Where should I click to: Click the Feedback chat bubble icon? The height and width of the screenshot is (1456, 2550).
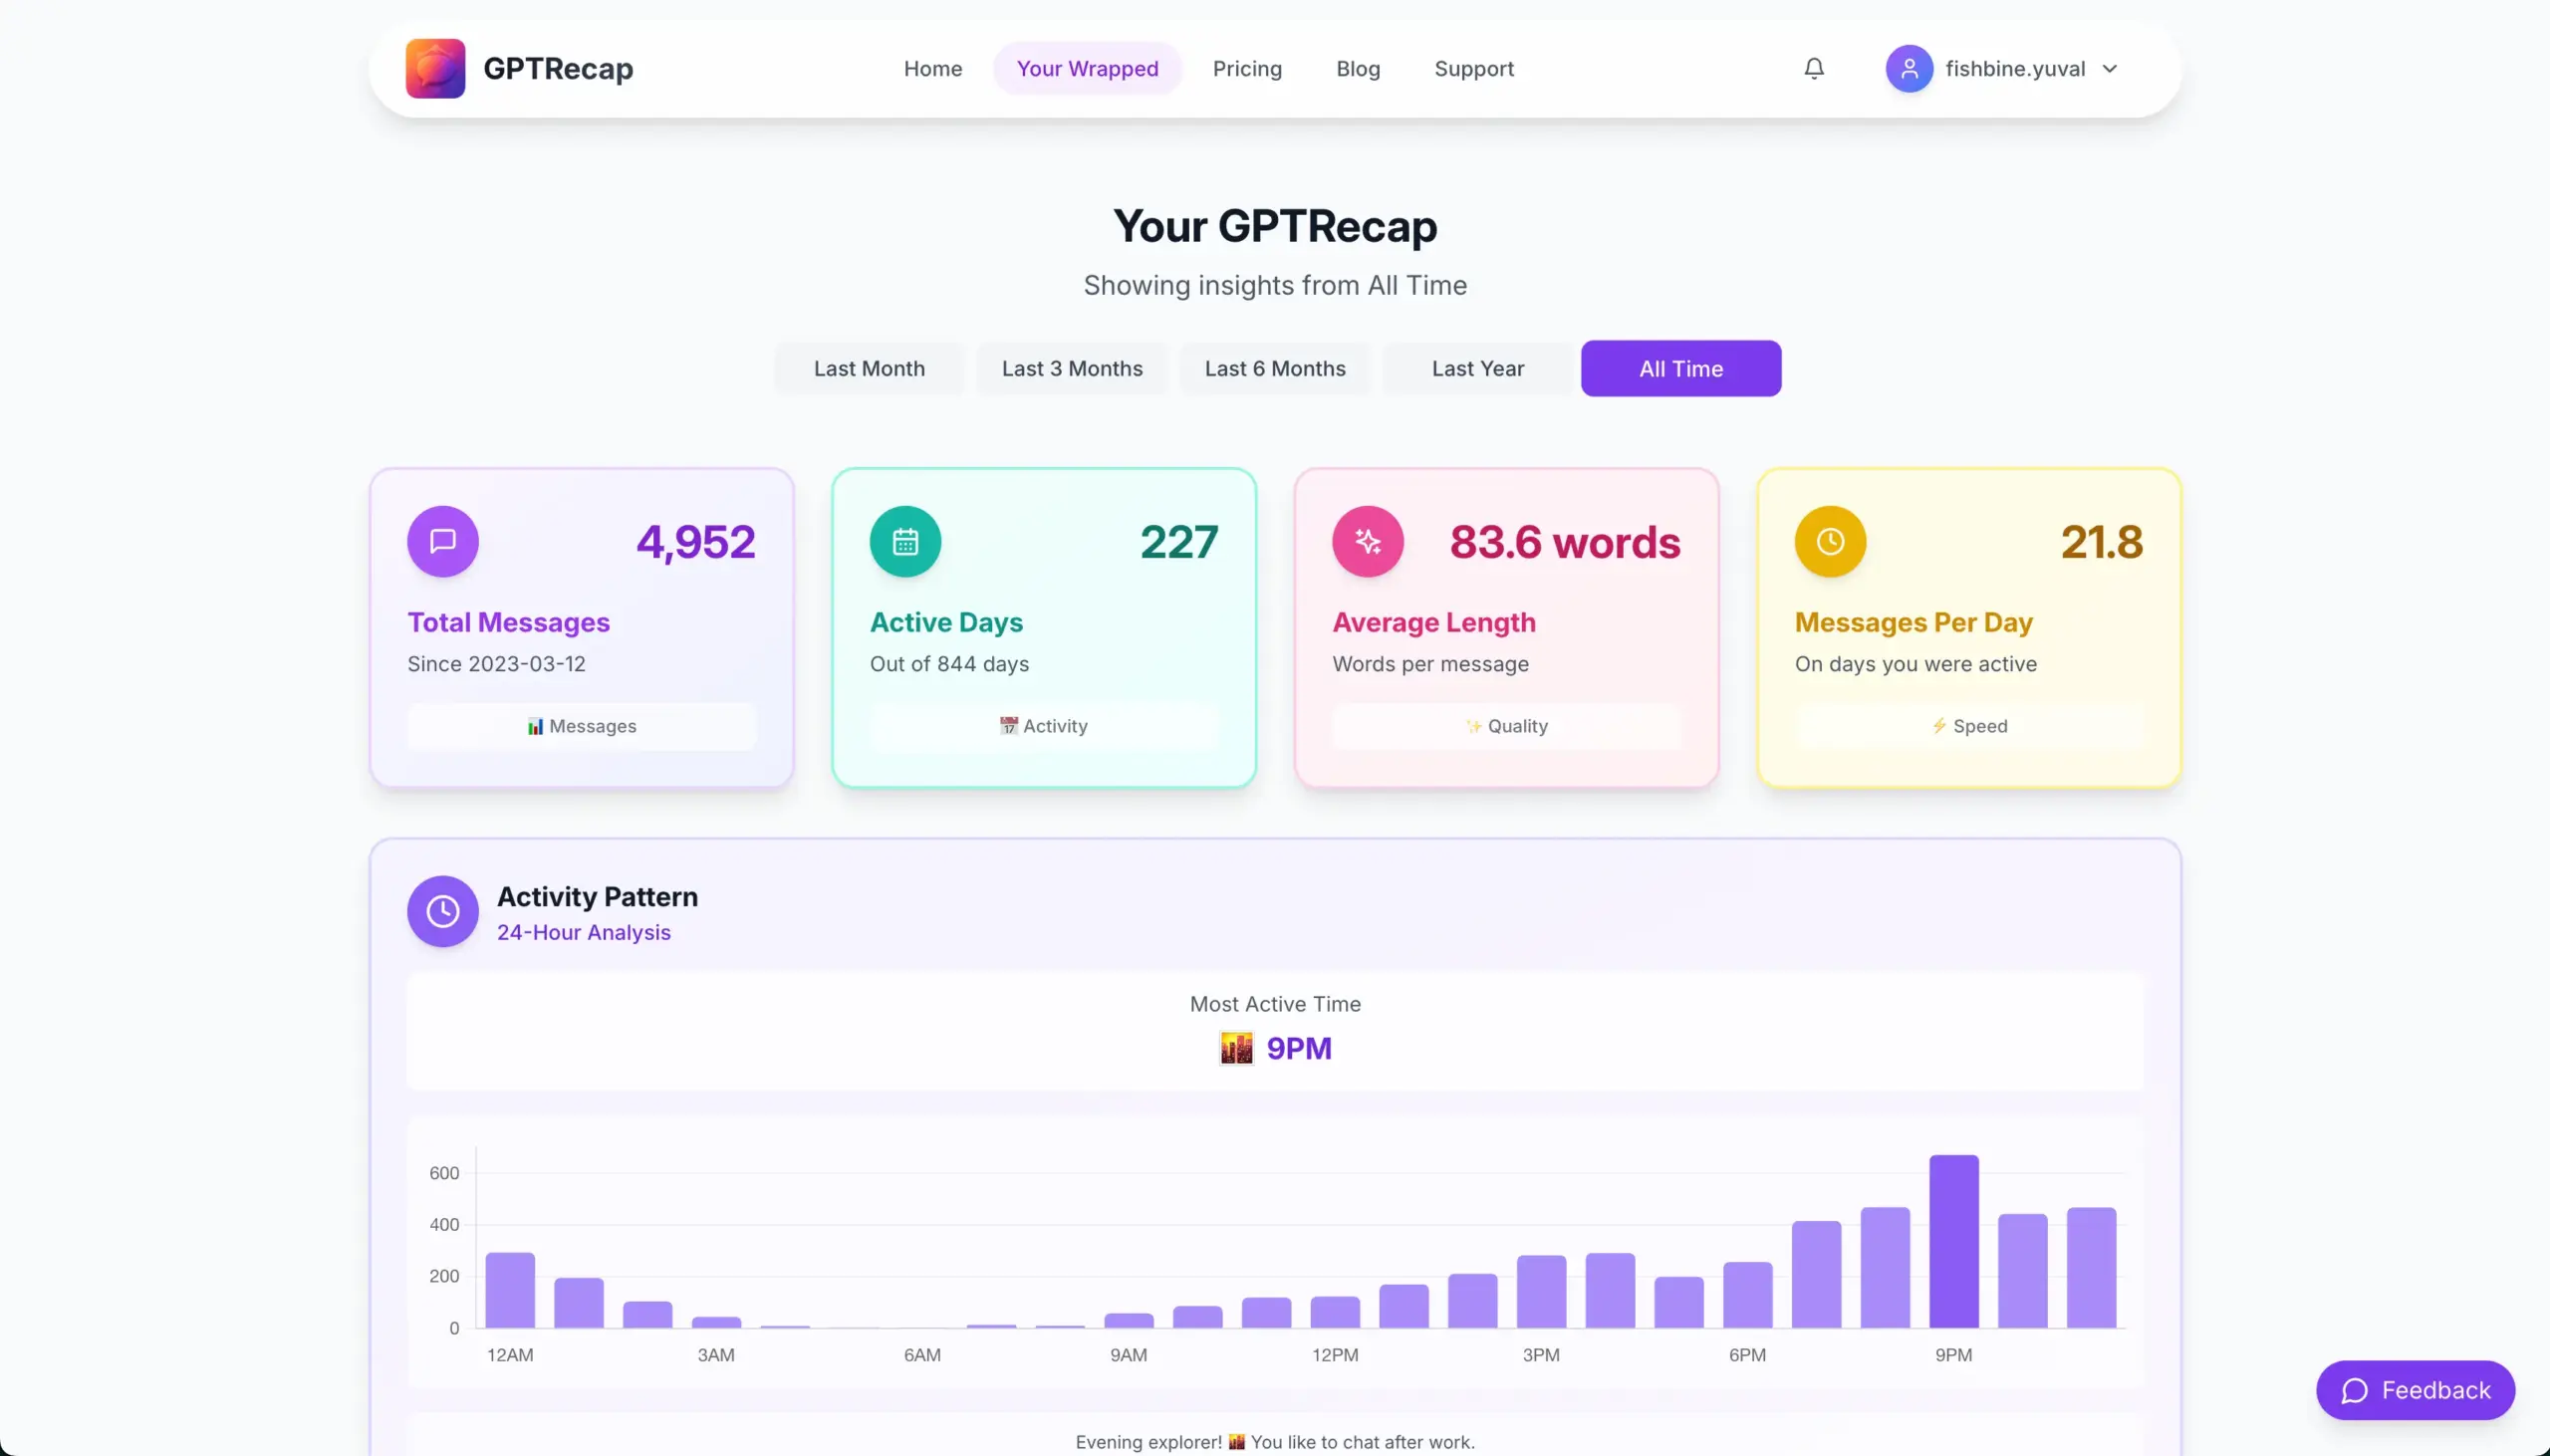pyautogui.click(x=2354, y=1390)
